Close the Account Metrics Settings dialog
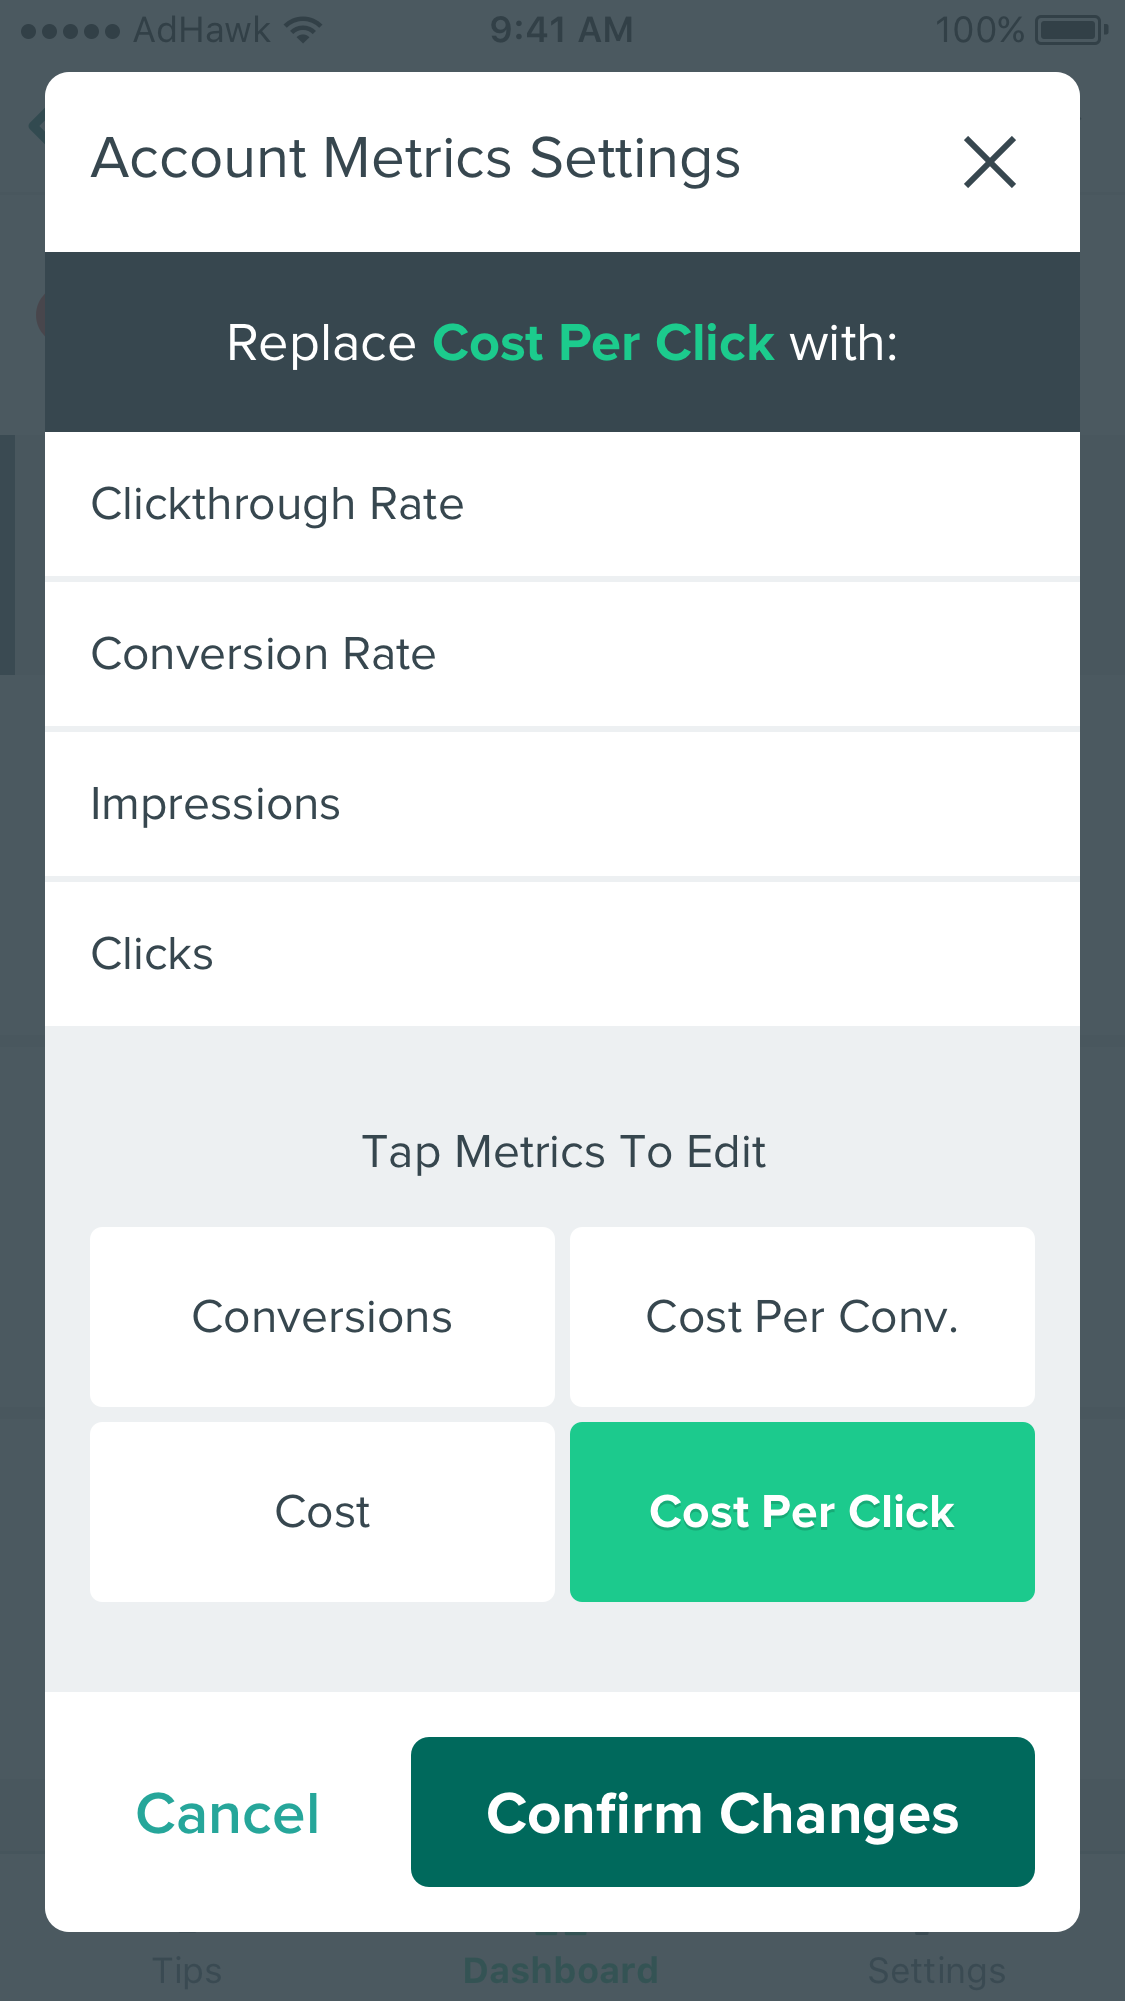The width and height of the screenshot is (1125, 2001). point(990,162)
